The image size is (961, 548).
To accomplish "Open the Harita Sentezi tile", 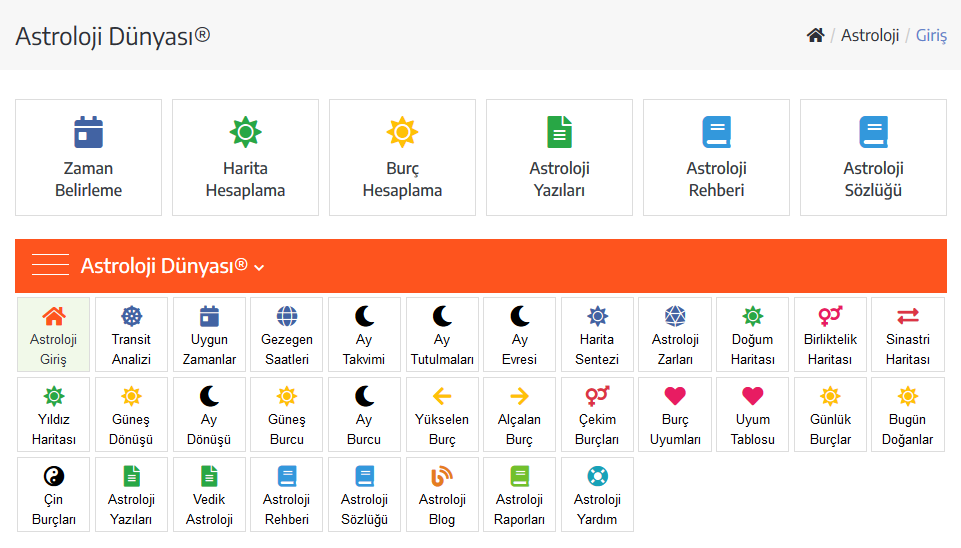I will point(597,335).
